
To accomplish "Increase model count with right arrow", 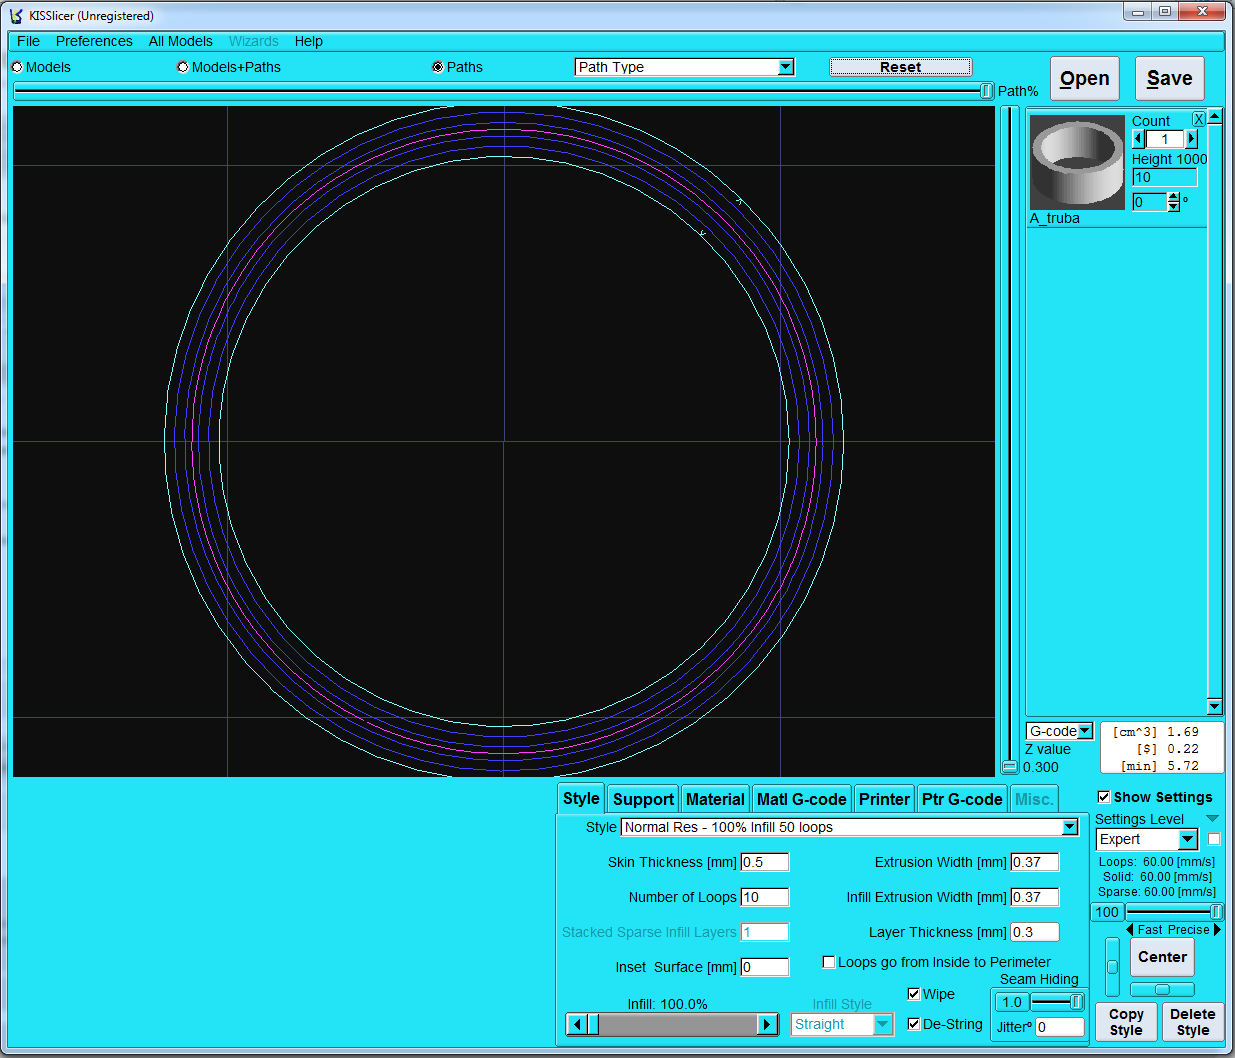I will (1191, 139).
